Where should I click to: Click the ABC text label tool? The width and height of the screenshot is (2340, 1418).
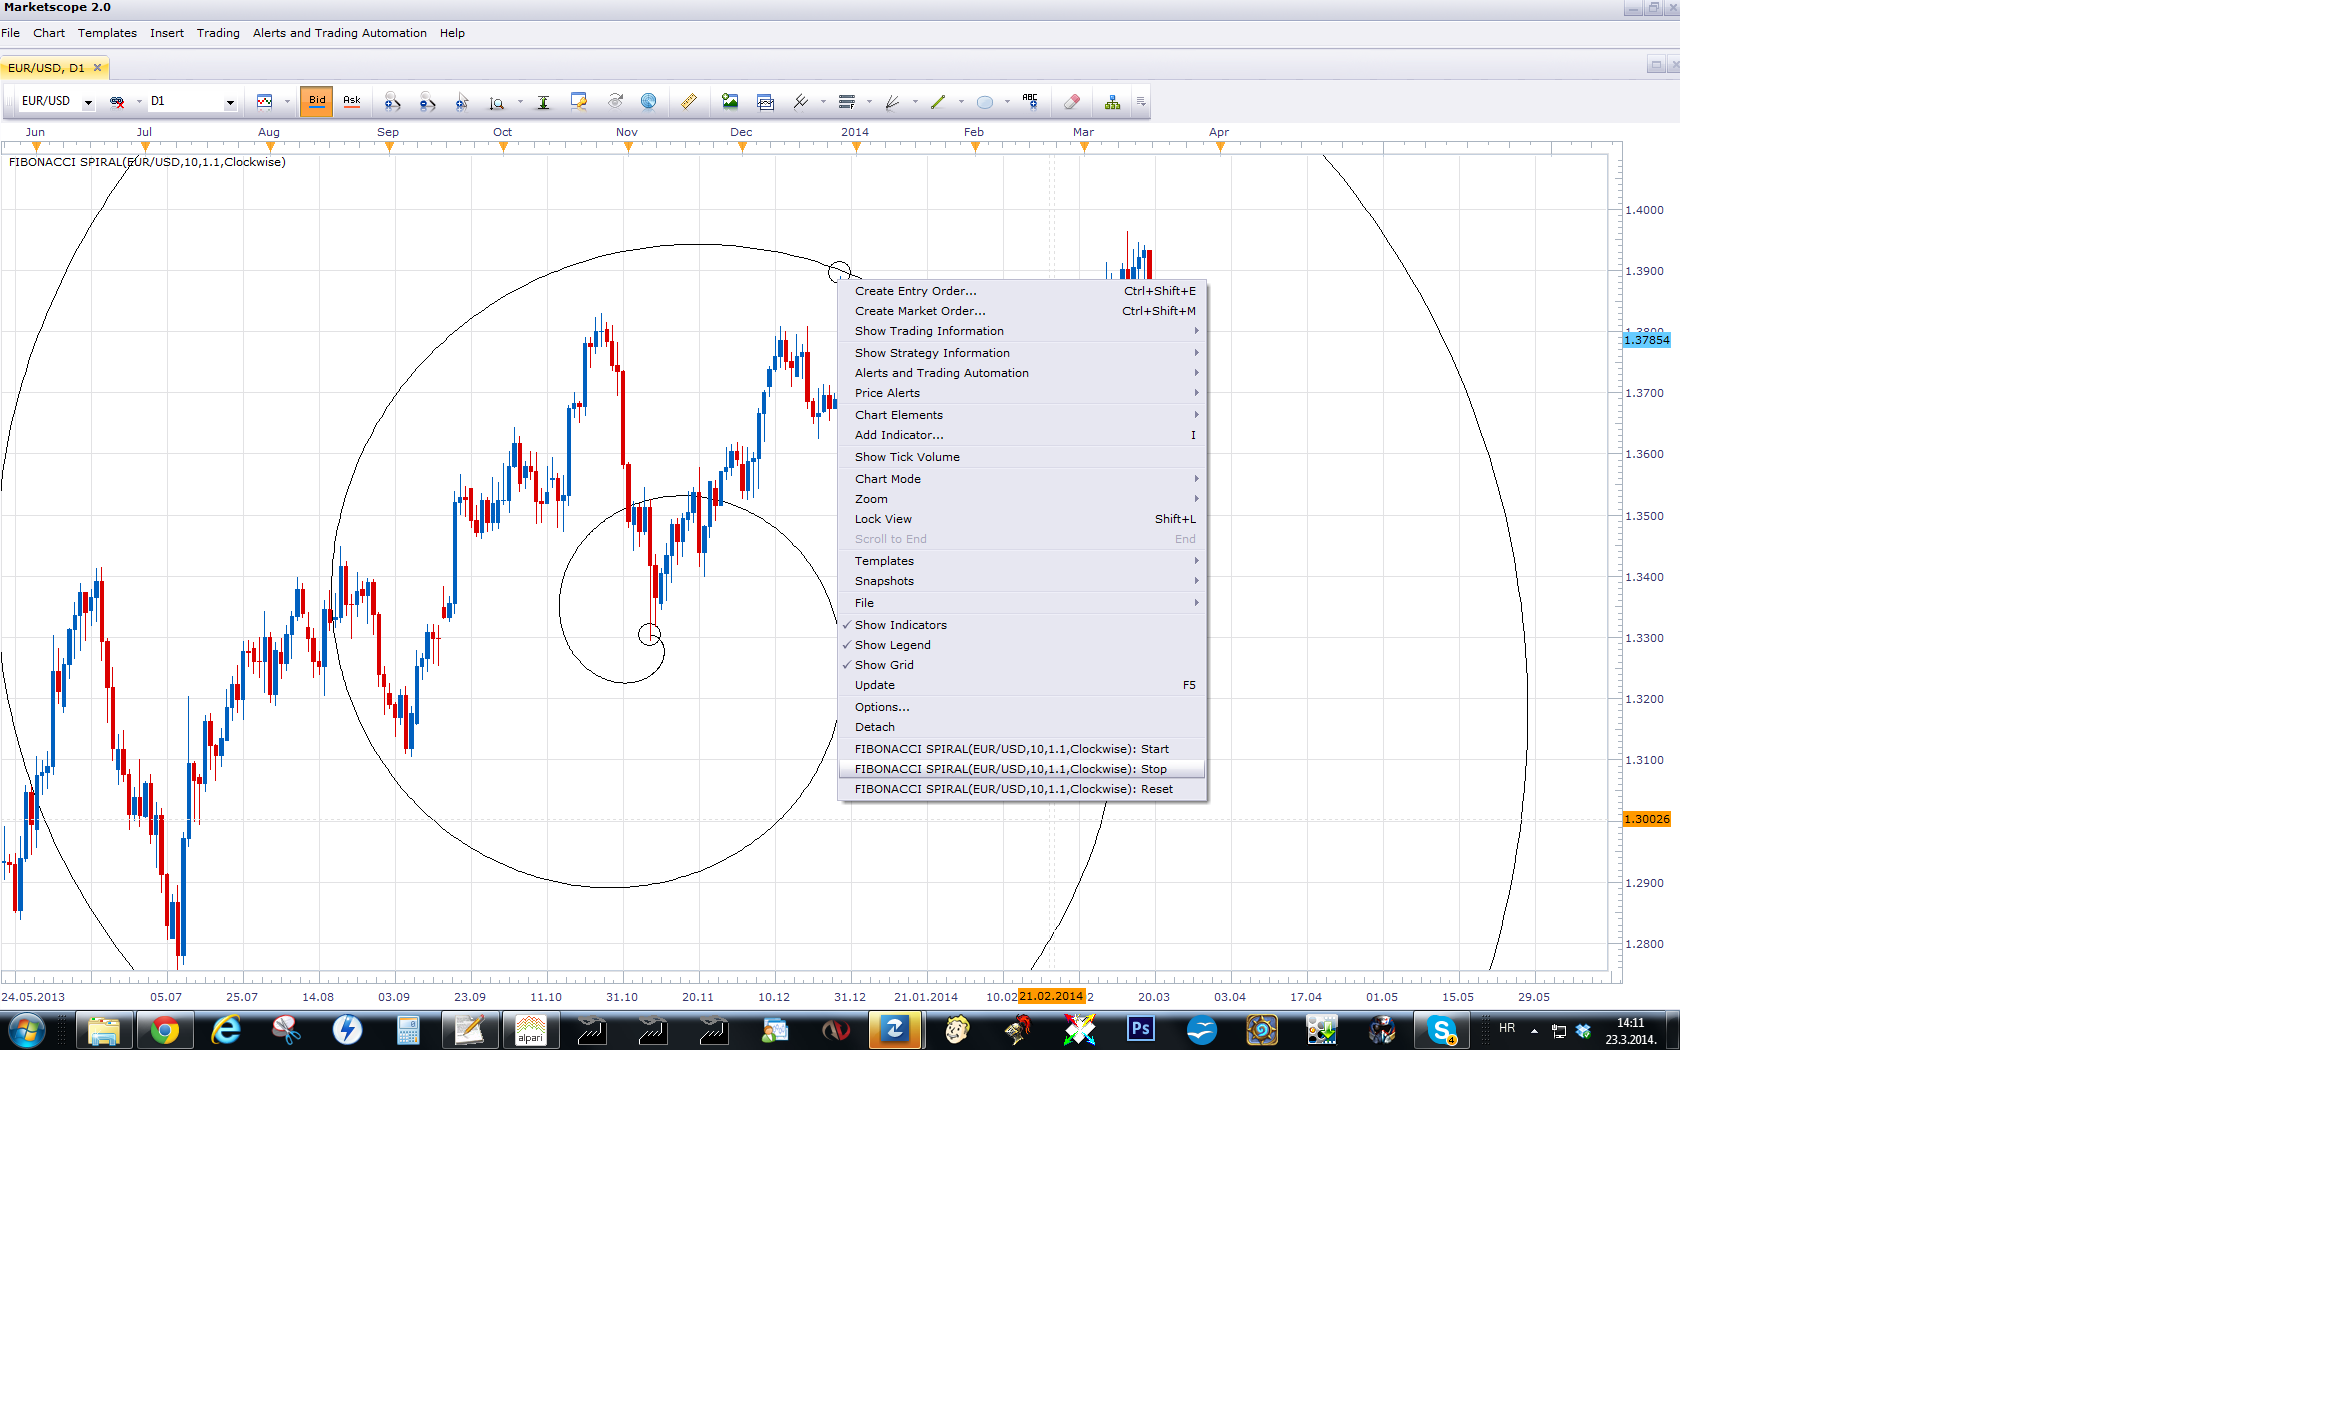1030,101
